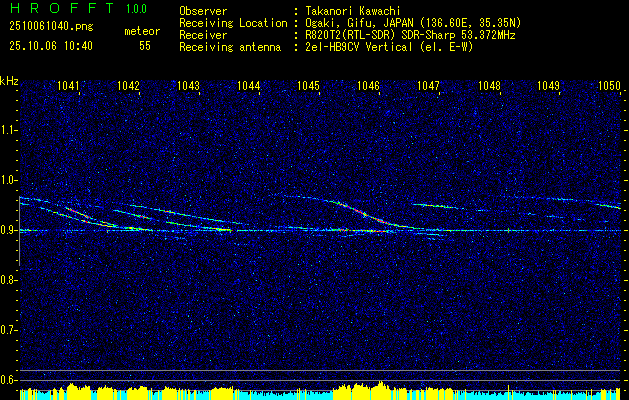
Task: Click the 0.9 frequency axis label
Action: (9, 230)
